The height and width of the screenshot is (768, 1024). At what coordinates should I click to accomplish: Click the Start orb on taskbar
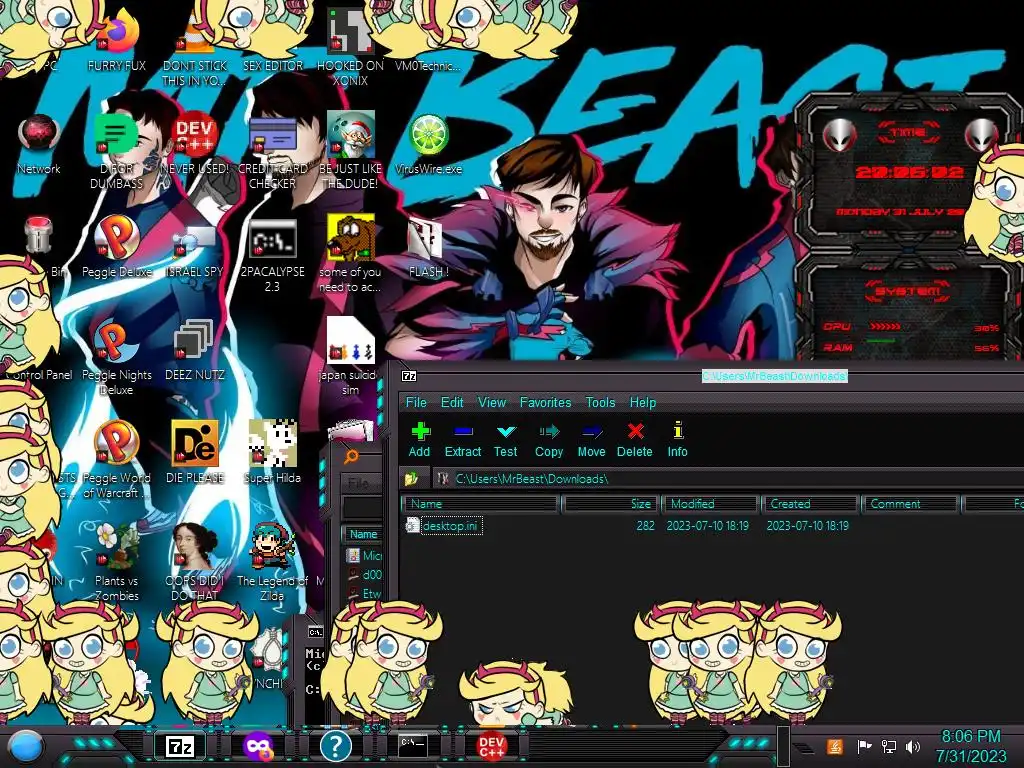coord(26,746)
